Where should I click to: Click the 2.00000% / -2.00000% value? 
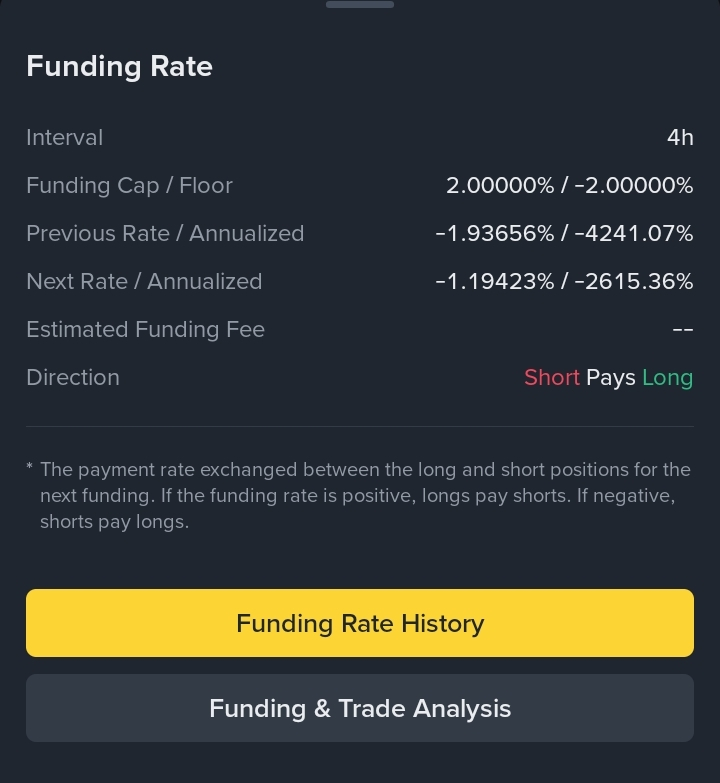click(569, 186)
